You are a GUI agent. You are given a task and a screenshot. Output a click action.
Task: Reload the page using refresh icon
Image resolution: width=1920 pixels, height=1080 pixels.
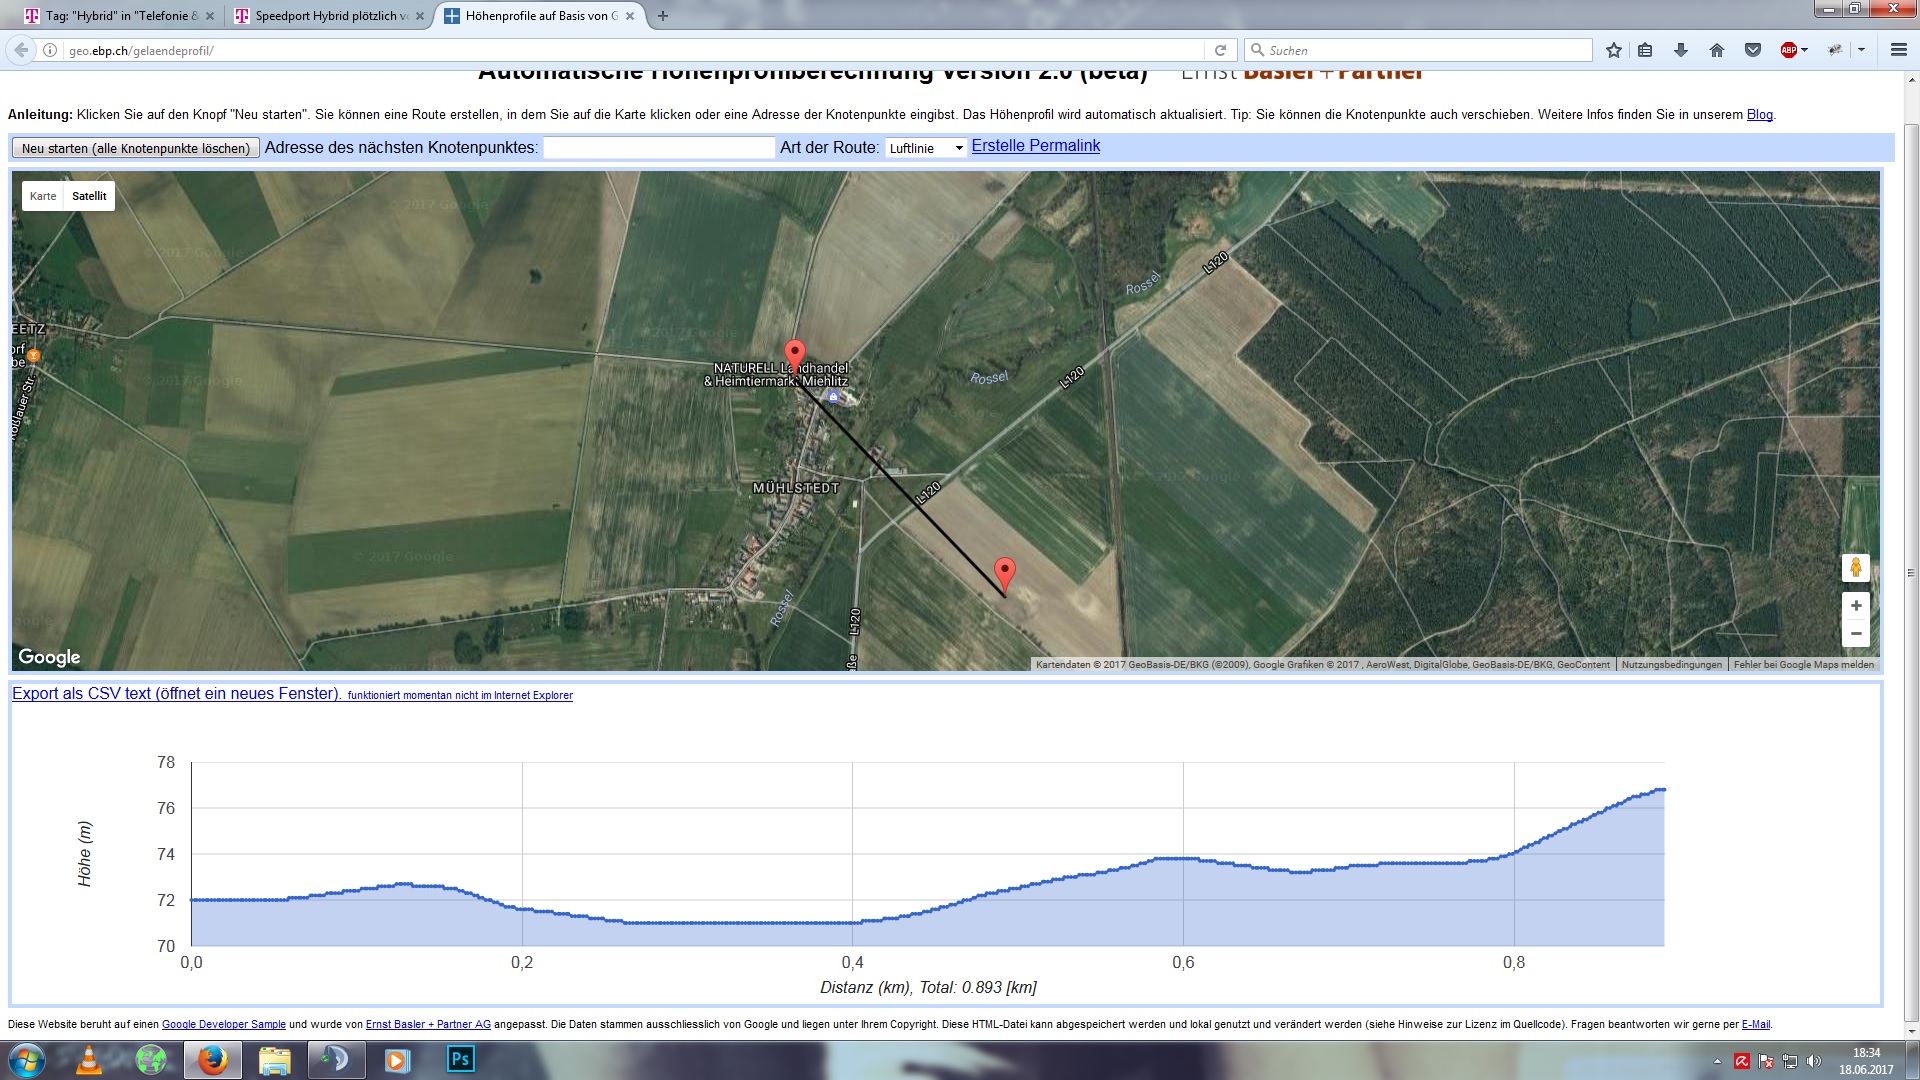1220,50
